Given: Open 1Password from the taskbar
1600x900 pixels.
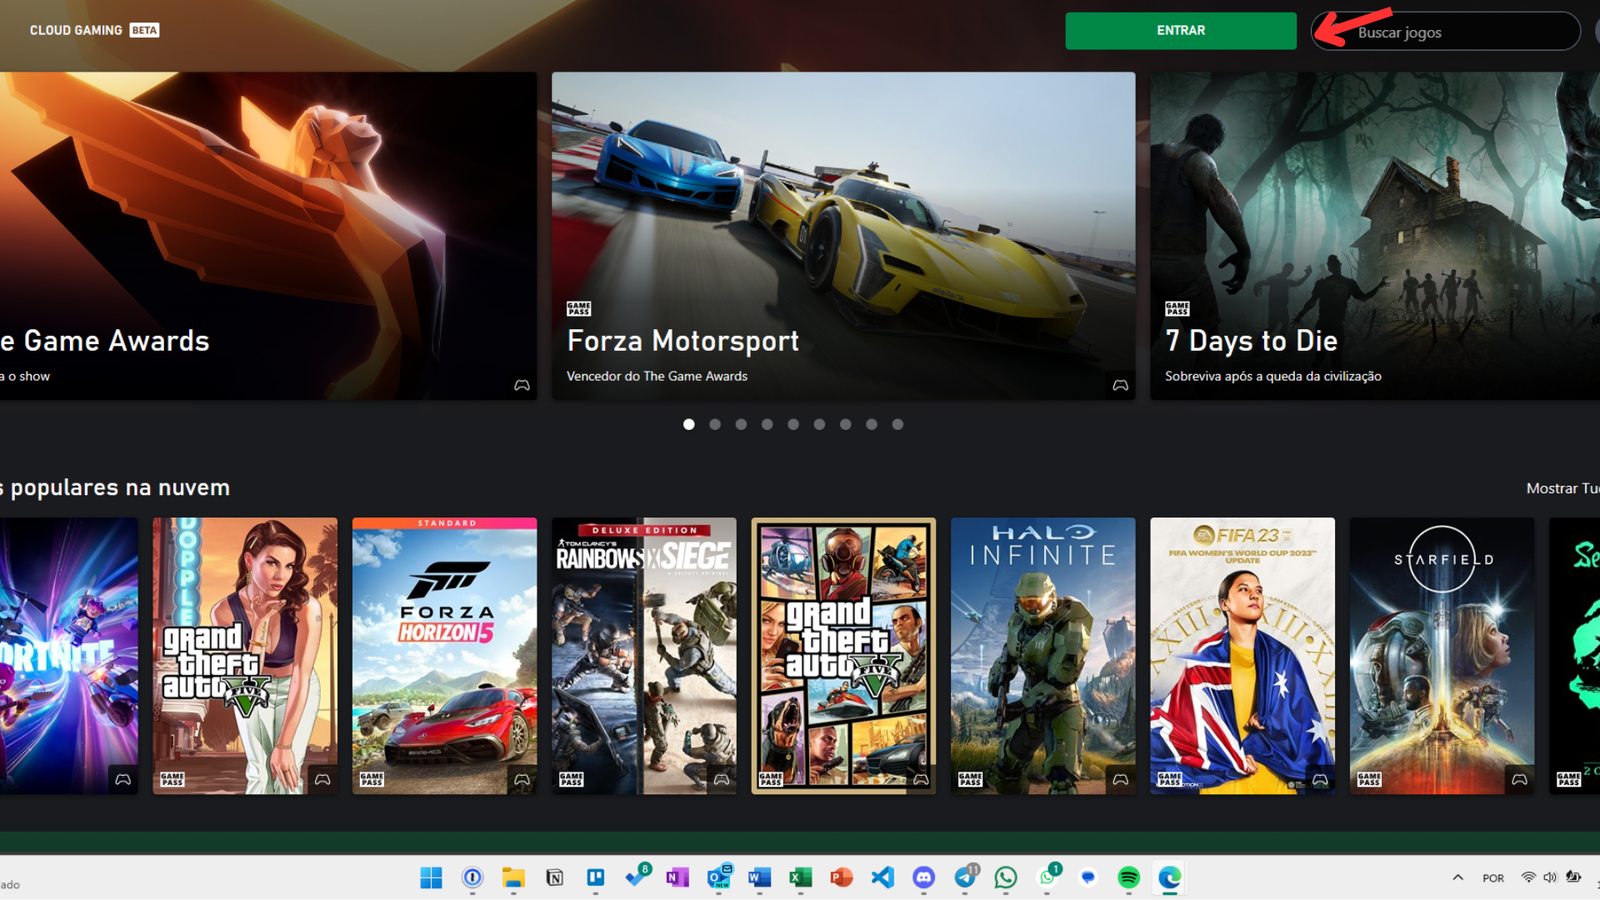Looking at the screenshot, I should pyautogui.click(x=472, y=877).
